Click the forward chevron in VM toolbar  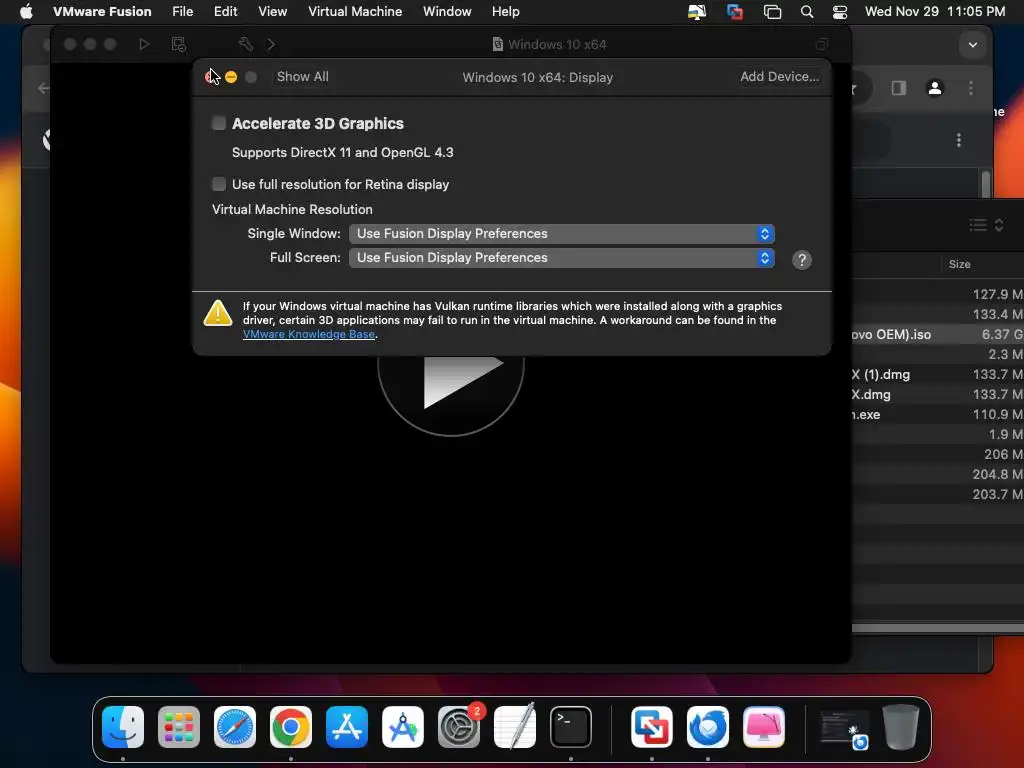coord(271,44)
